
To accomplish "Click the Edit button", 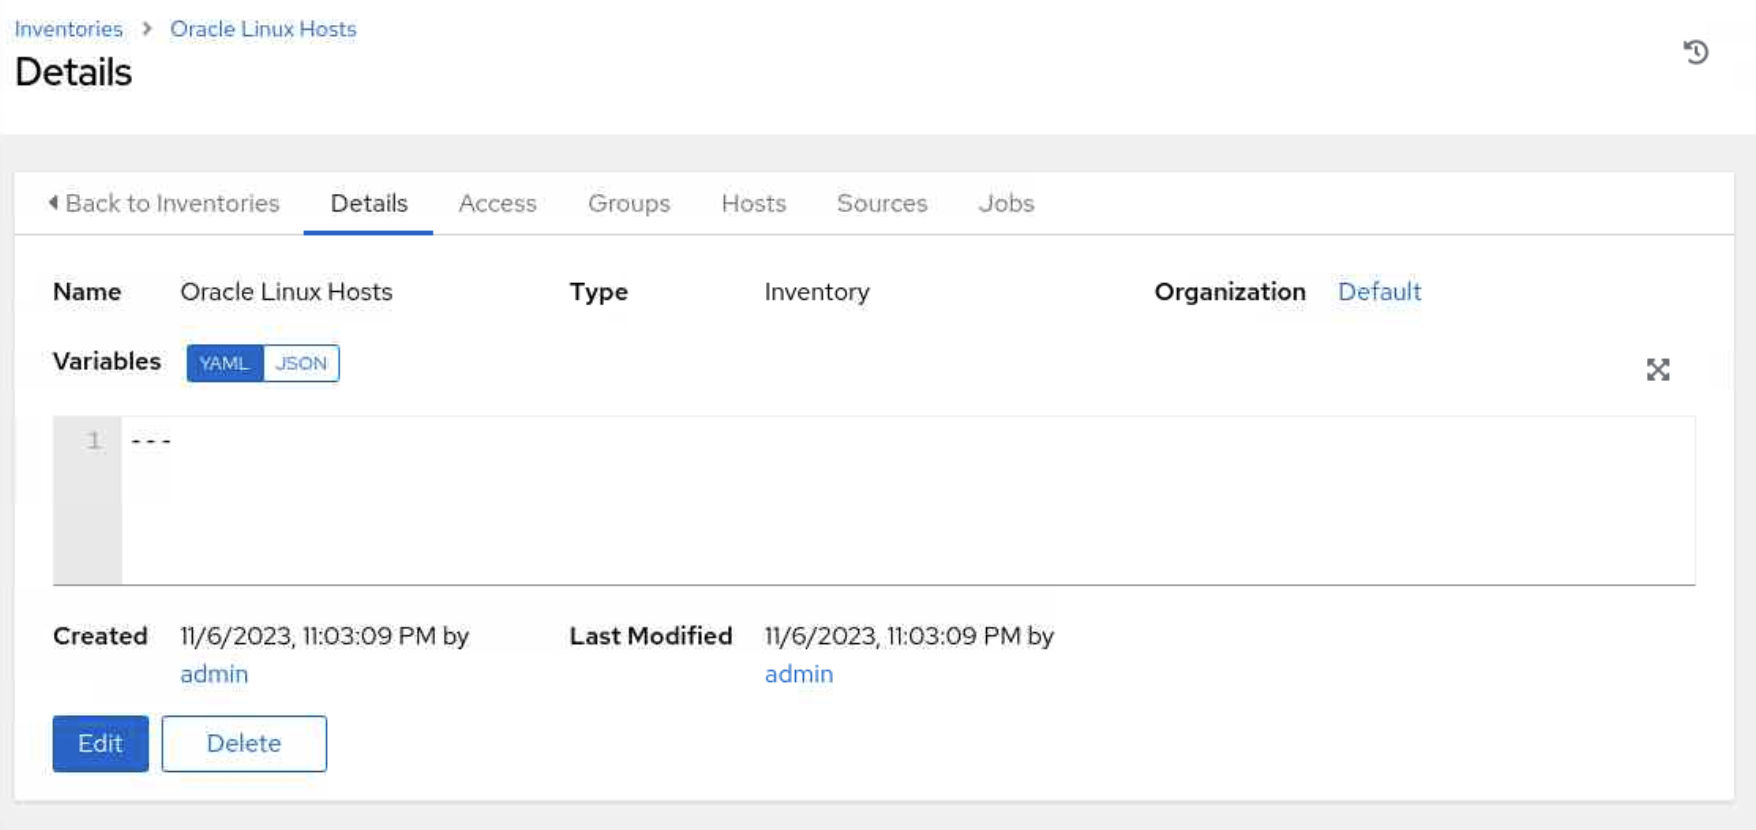I will (101, 743).
